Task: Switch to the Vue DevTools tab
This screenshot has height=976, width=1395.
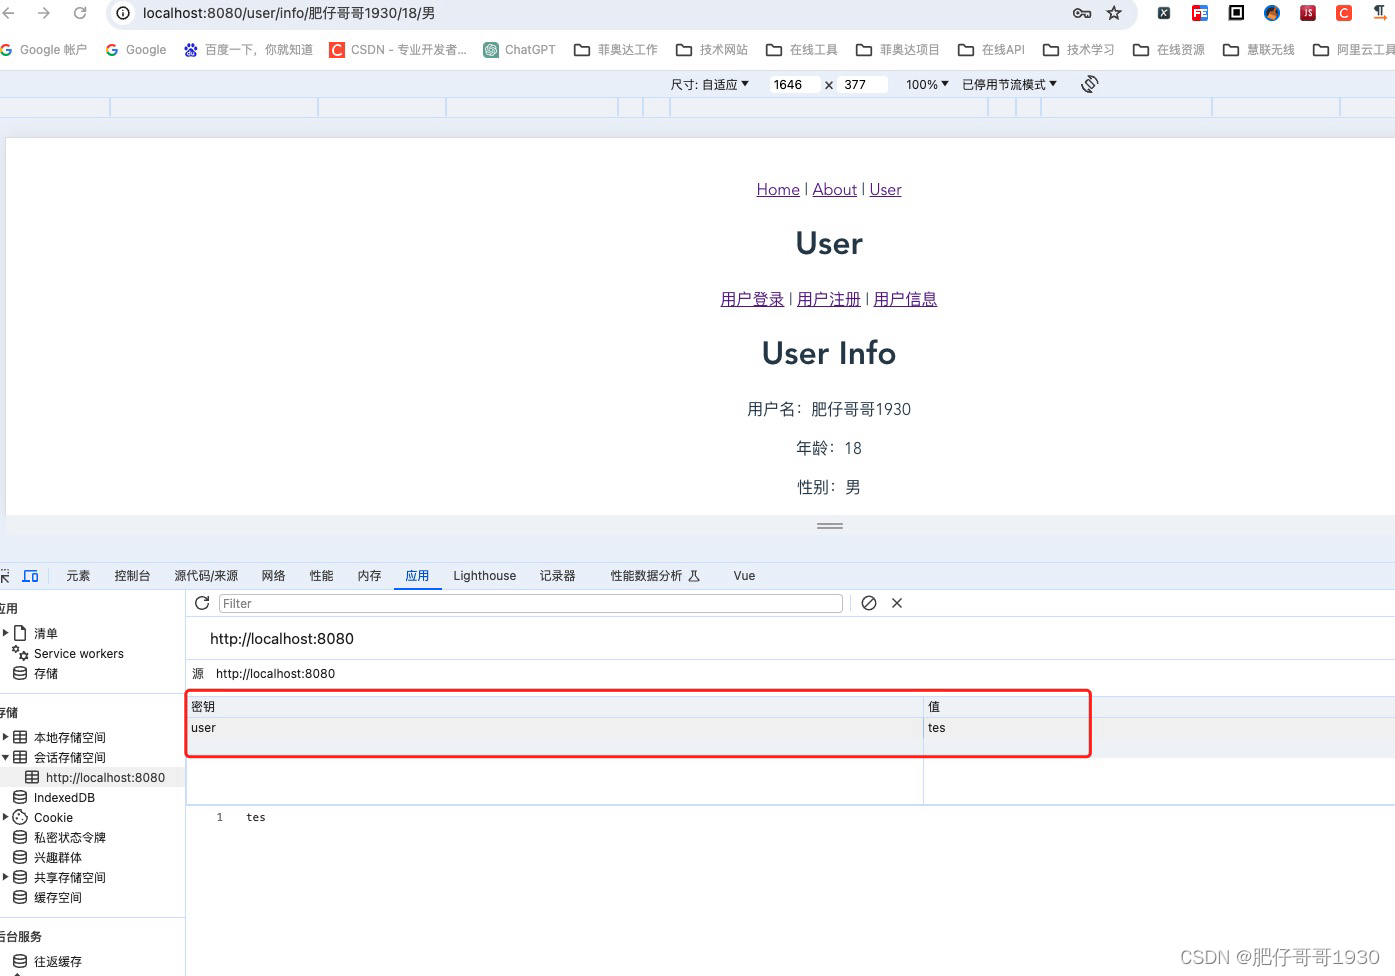Action: coord(744,576)
